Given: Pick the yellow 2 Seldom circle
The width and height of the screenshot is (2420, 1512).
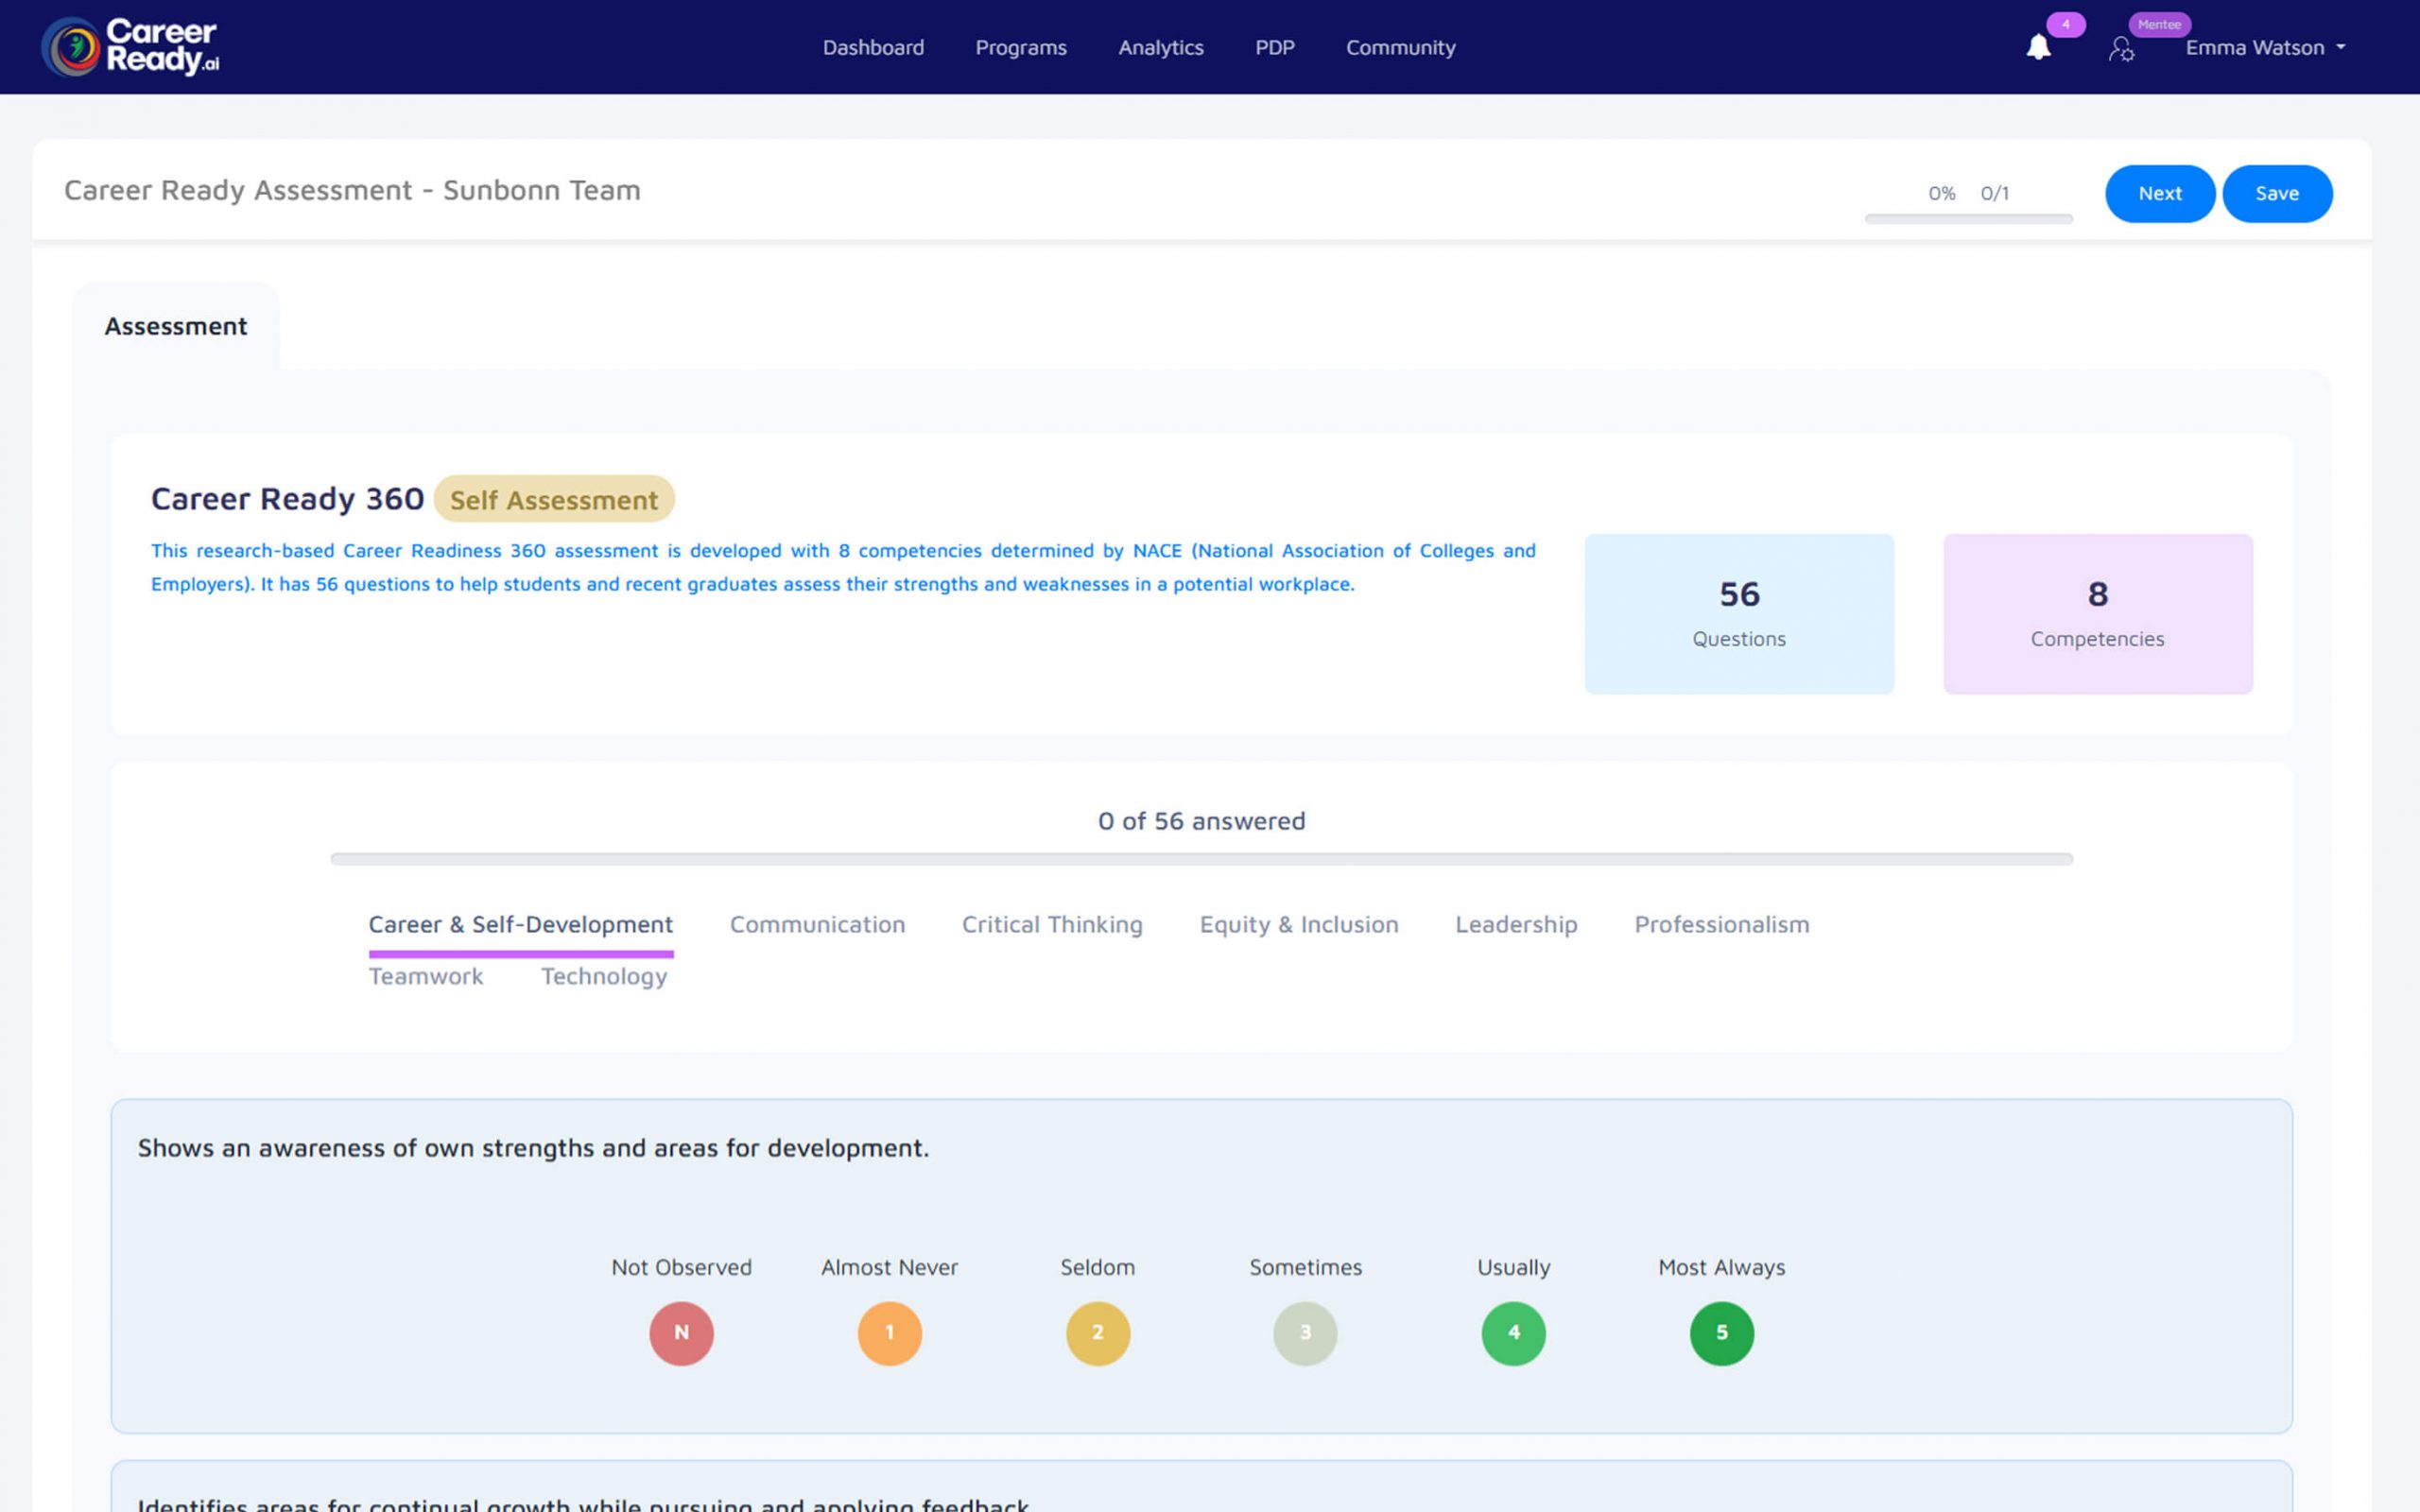Looking at the screenshot, I should coord(1097,1333).
